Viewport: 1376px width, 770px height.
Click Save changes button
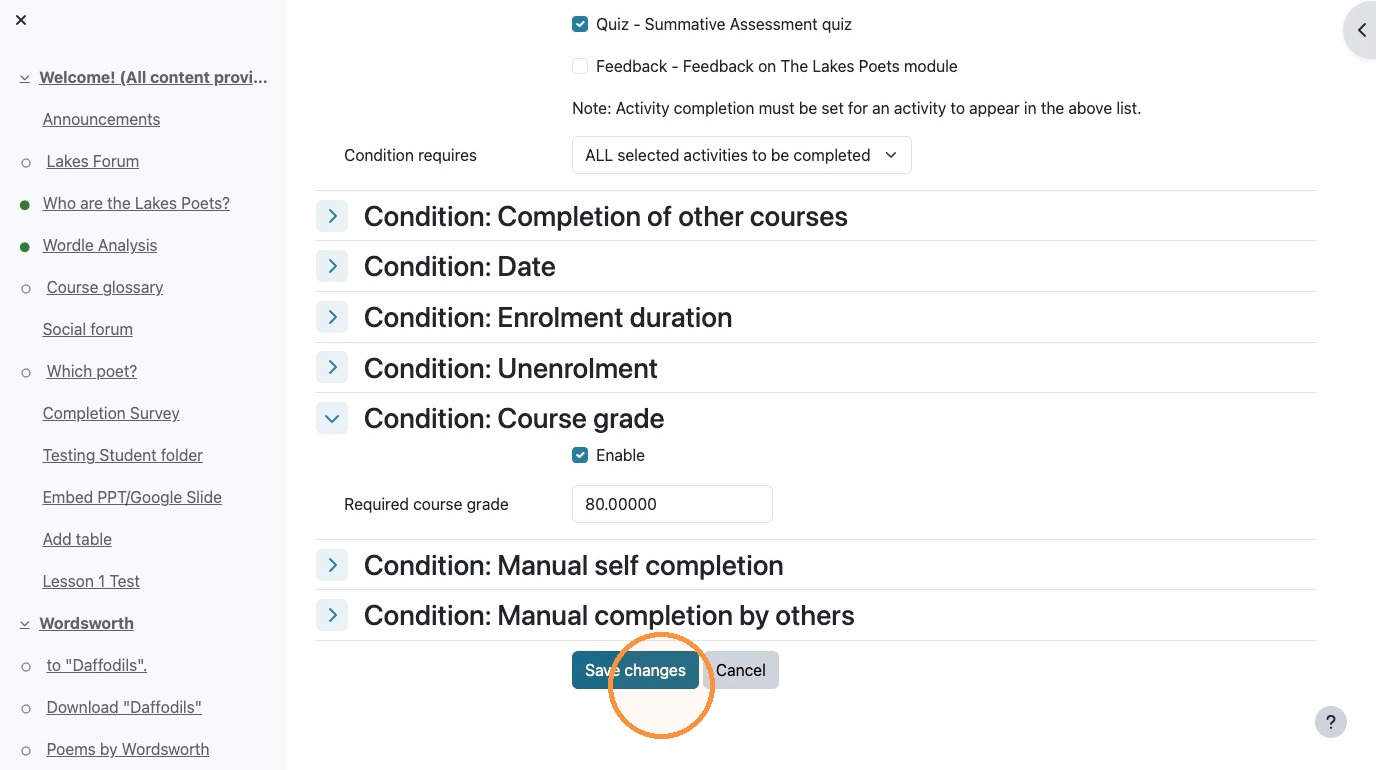tap(635, 670)
